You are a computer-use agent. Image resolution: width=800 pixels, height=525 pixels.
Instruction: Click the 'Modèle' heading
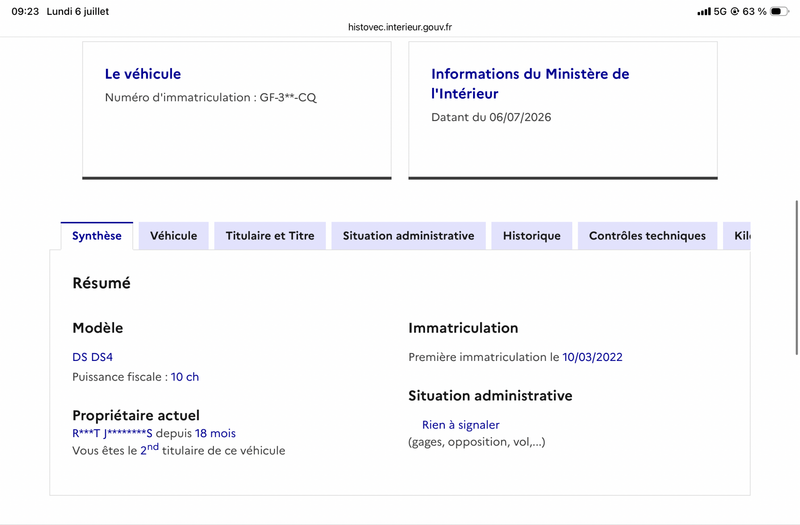point(97,328)
